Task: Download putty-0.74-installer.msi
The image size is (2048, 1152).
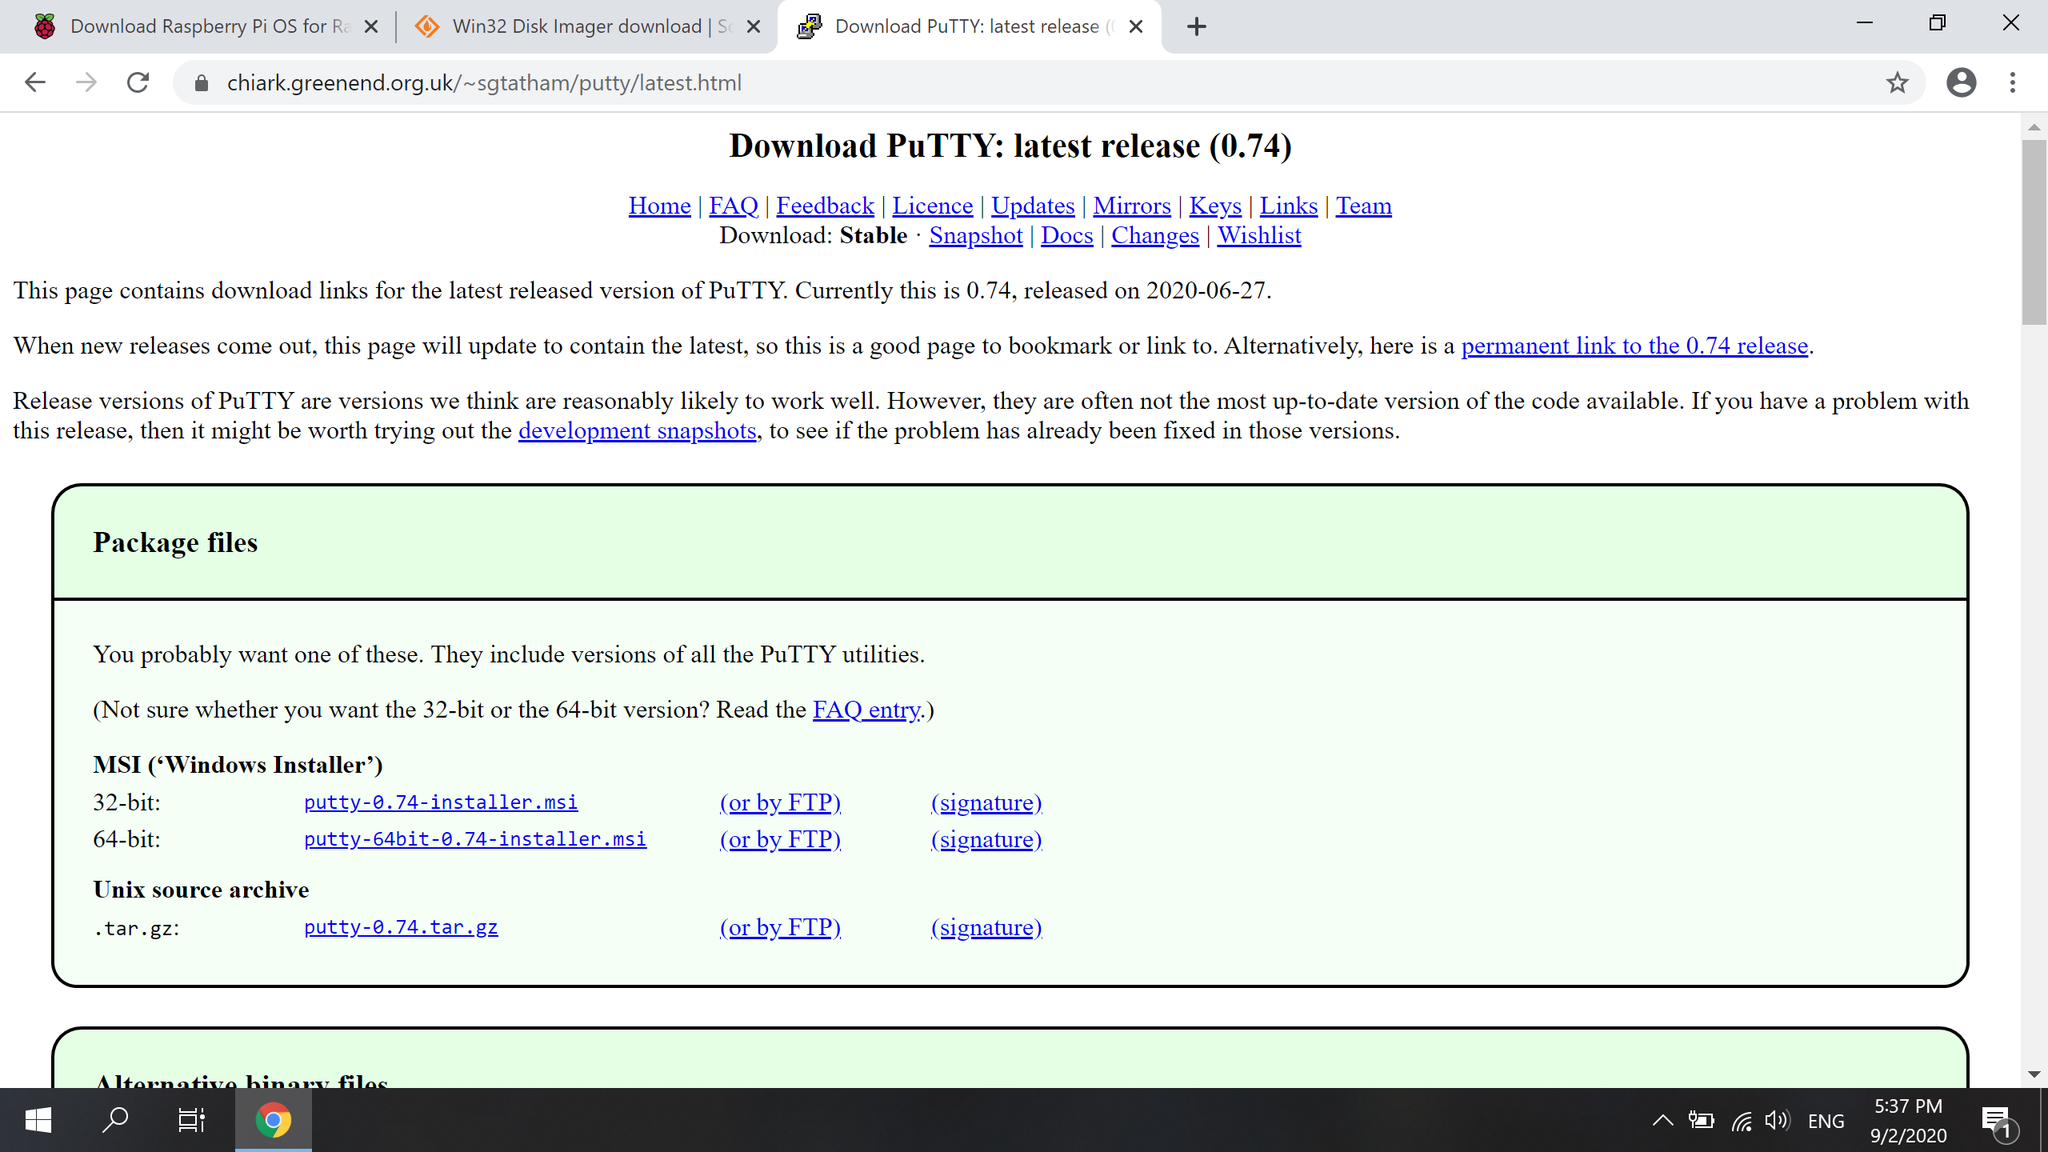Action: tap(440, 802)
